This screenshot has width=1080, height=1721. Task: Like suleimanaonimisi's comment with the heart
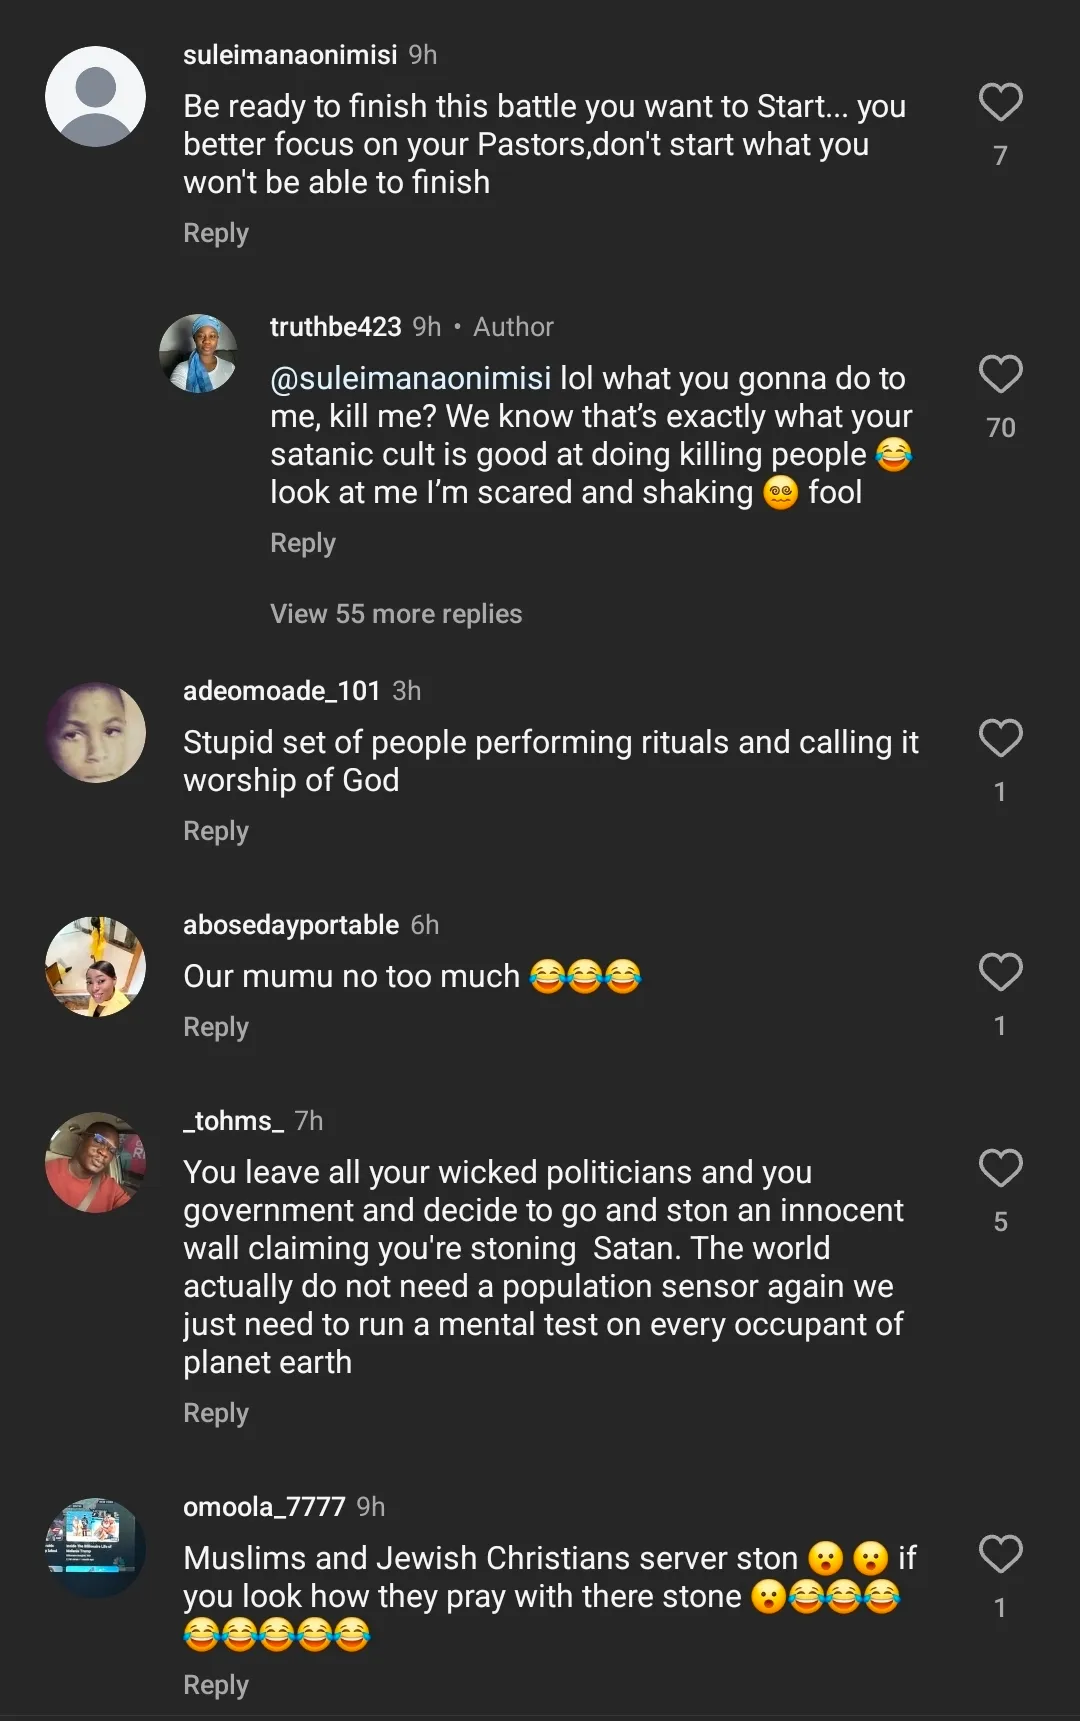pyautogui.click(x=1000, y=103)
